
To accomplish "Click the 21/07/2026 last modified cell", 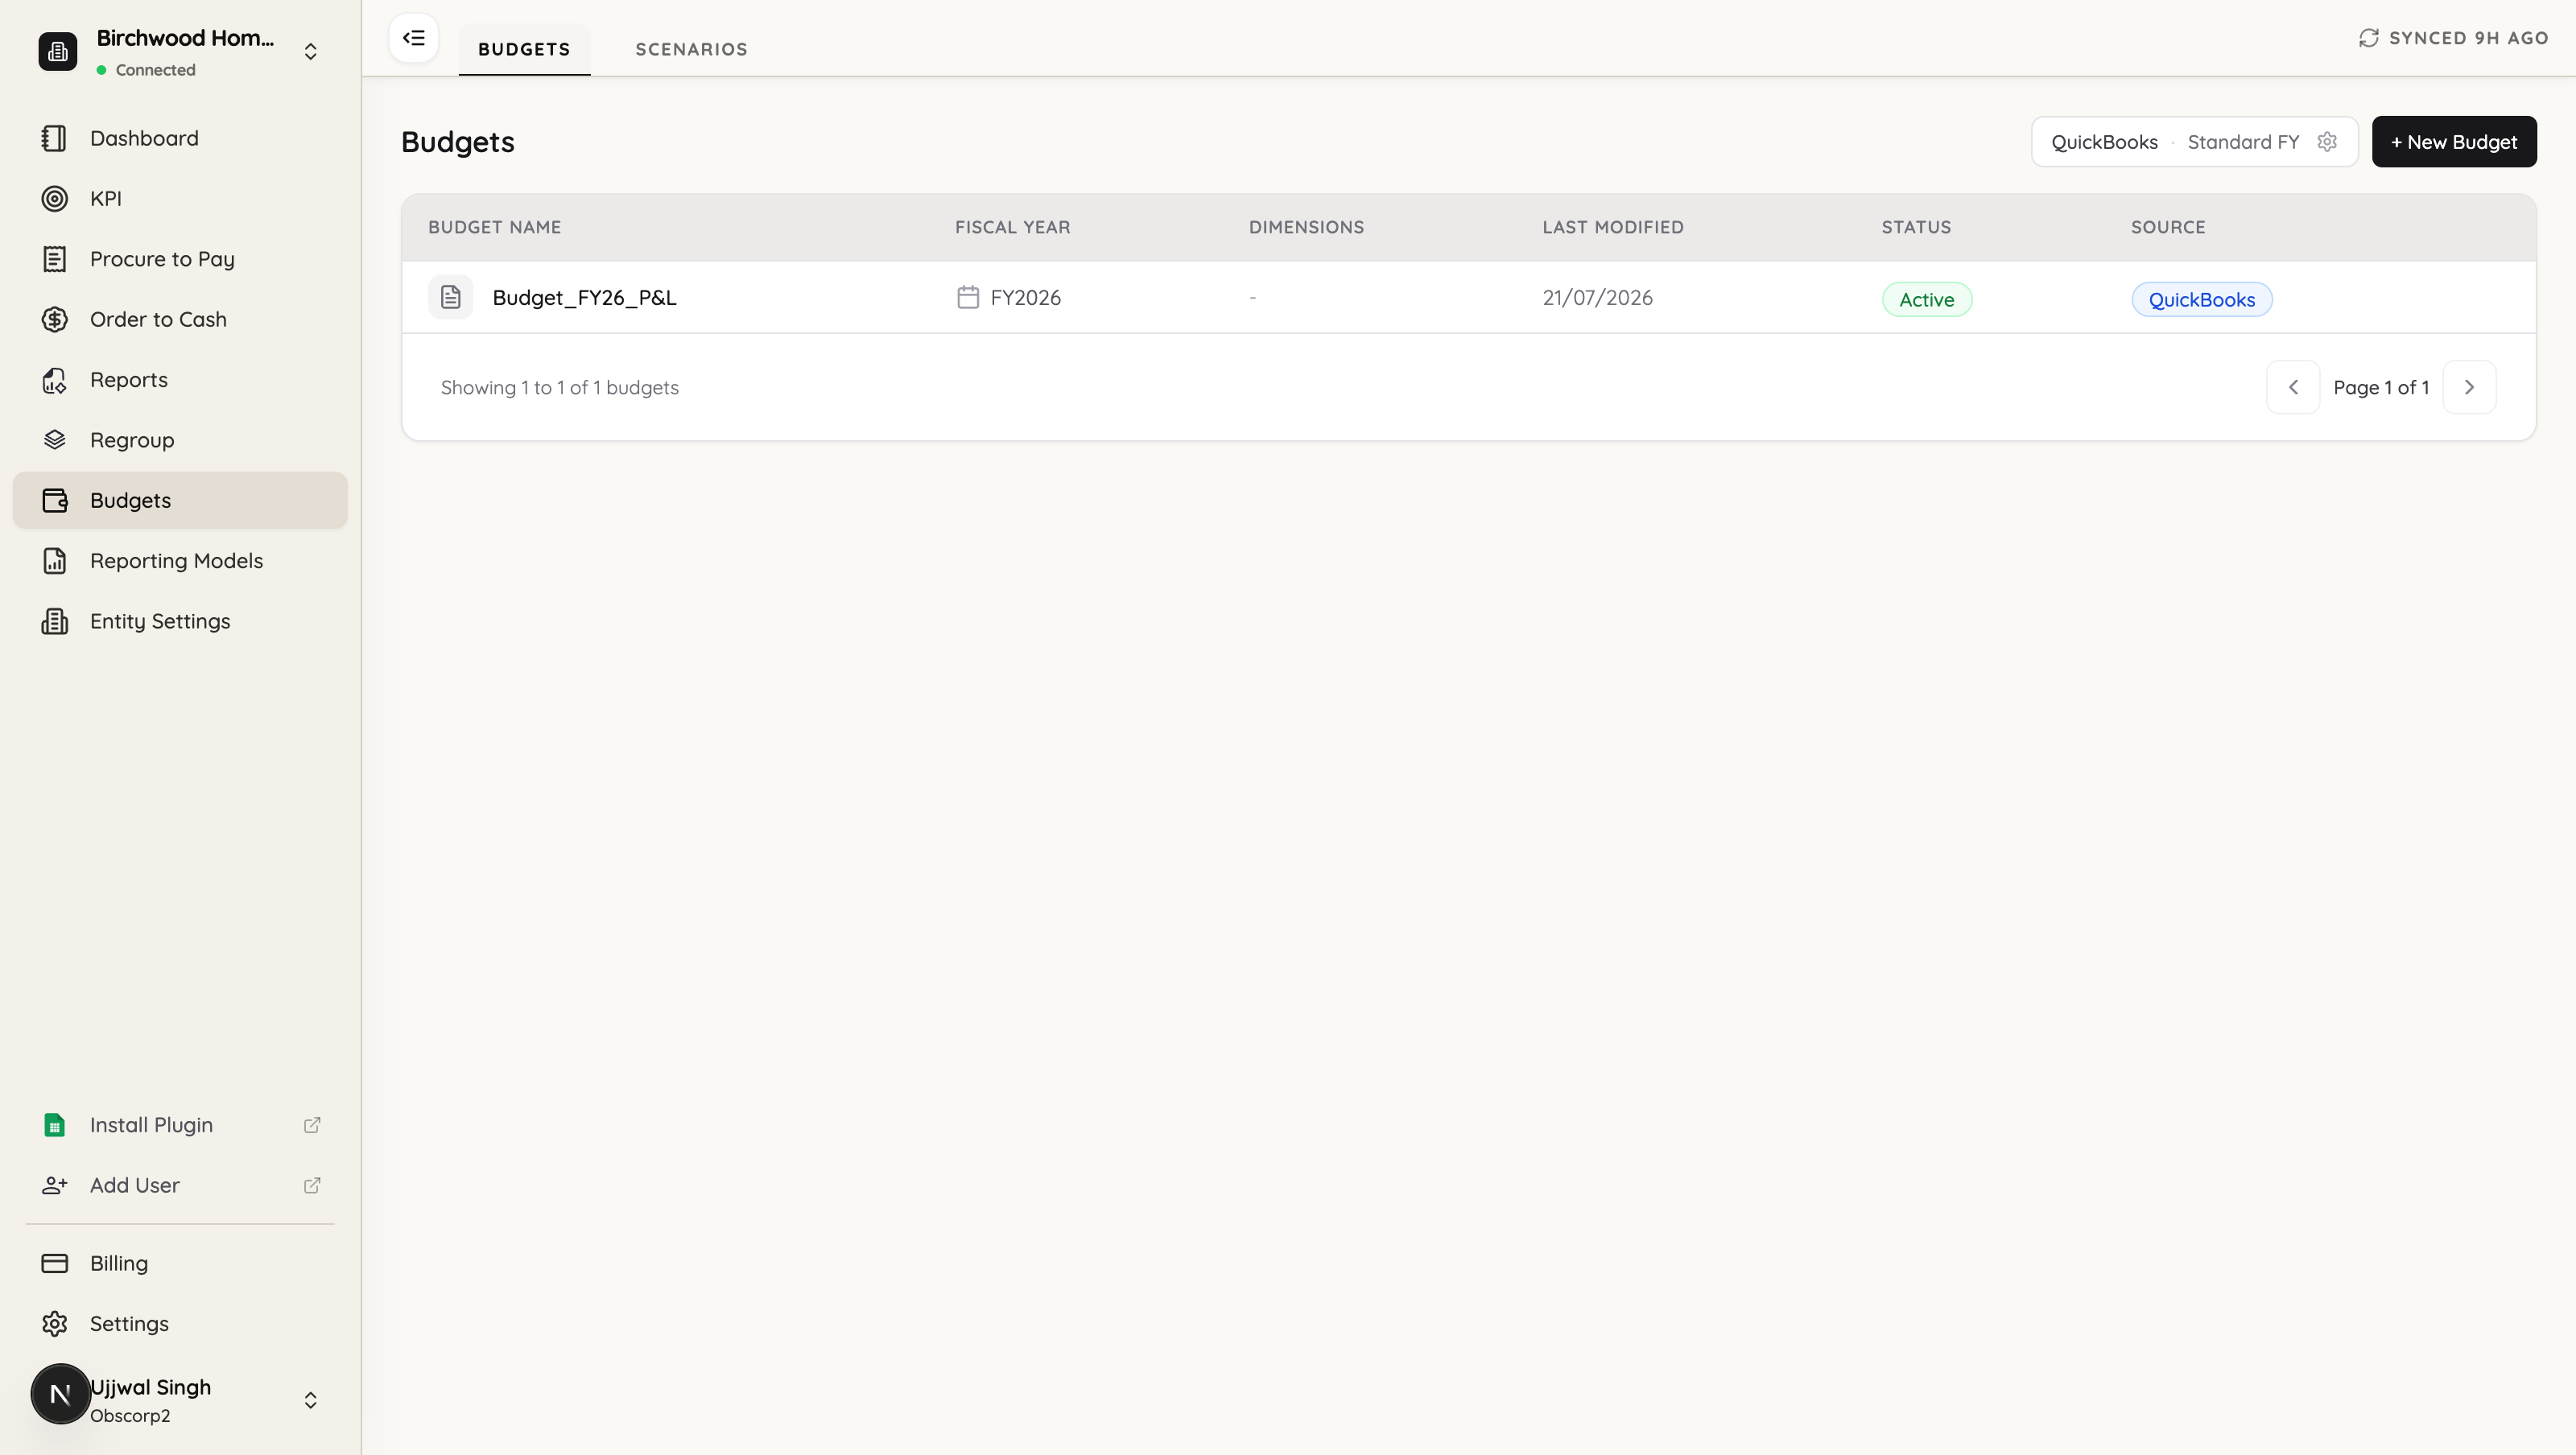I will click(1597, 298).
